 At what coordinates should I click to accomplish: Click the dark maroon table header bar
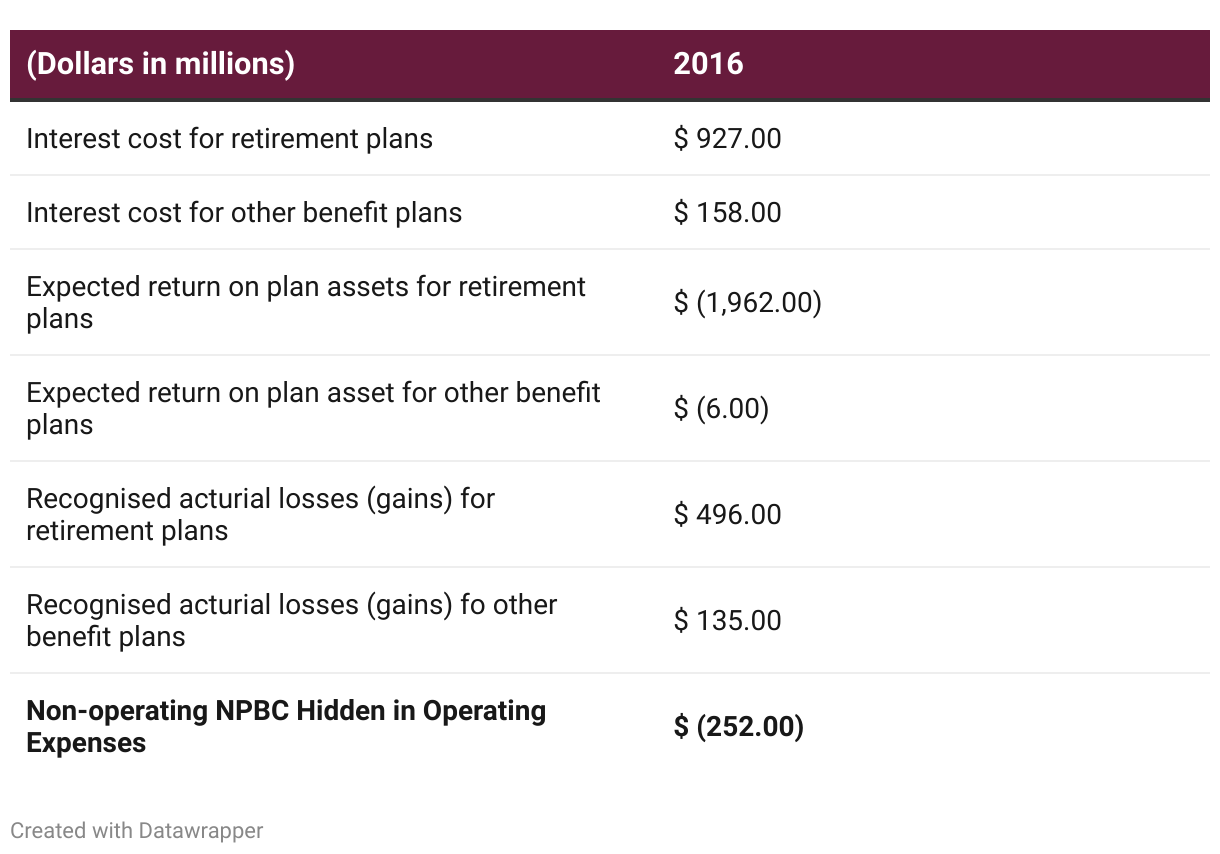pyautogui.click(x=610, y=65)
